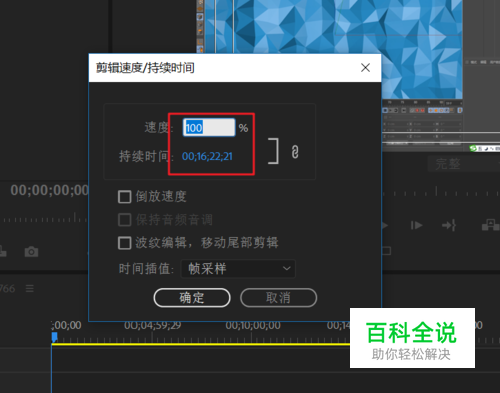Confirm the dialog with the 确定 button
This screenshot has height=393, width=500.
[x=192, y=298]
